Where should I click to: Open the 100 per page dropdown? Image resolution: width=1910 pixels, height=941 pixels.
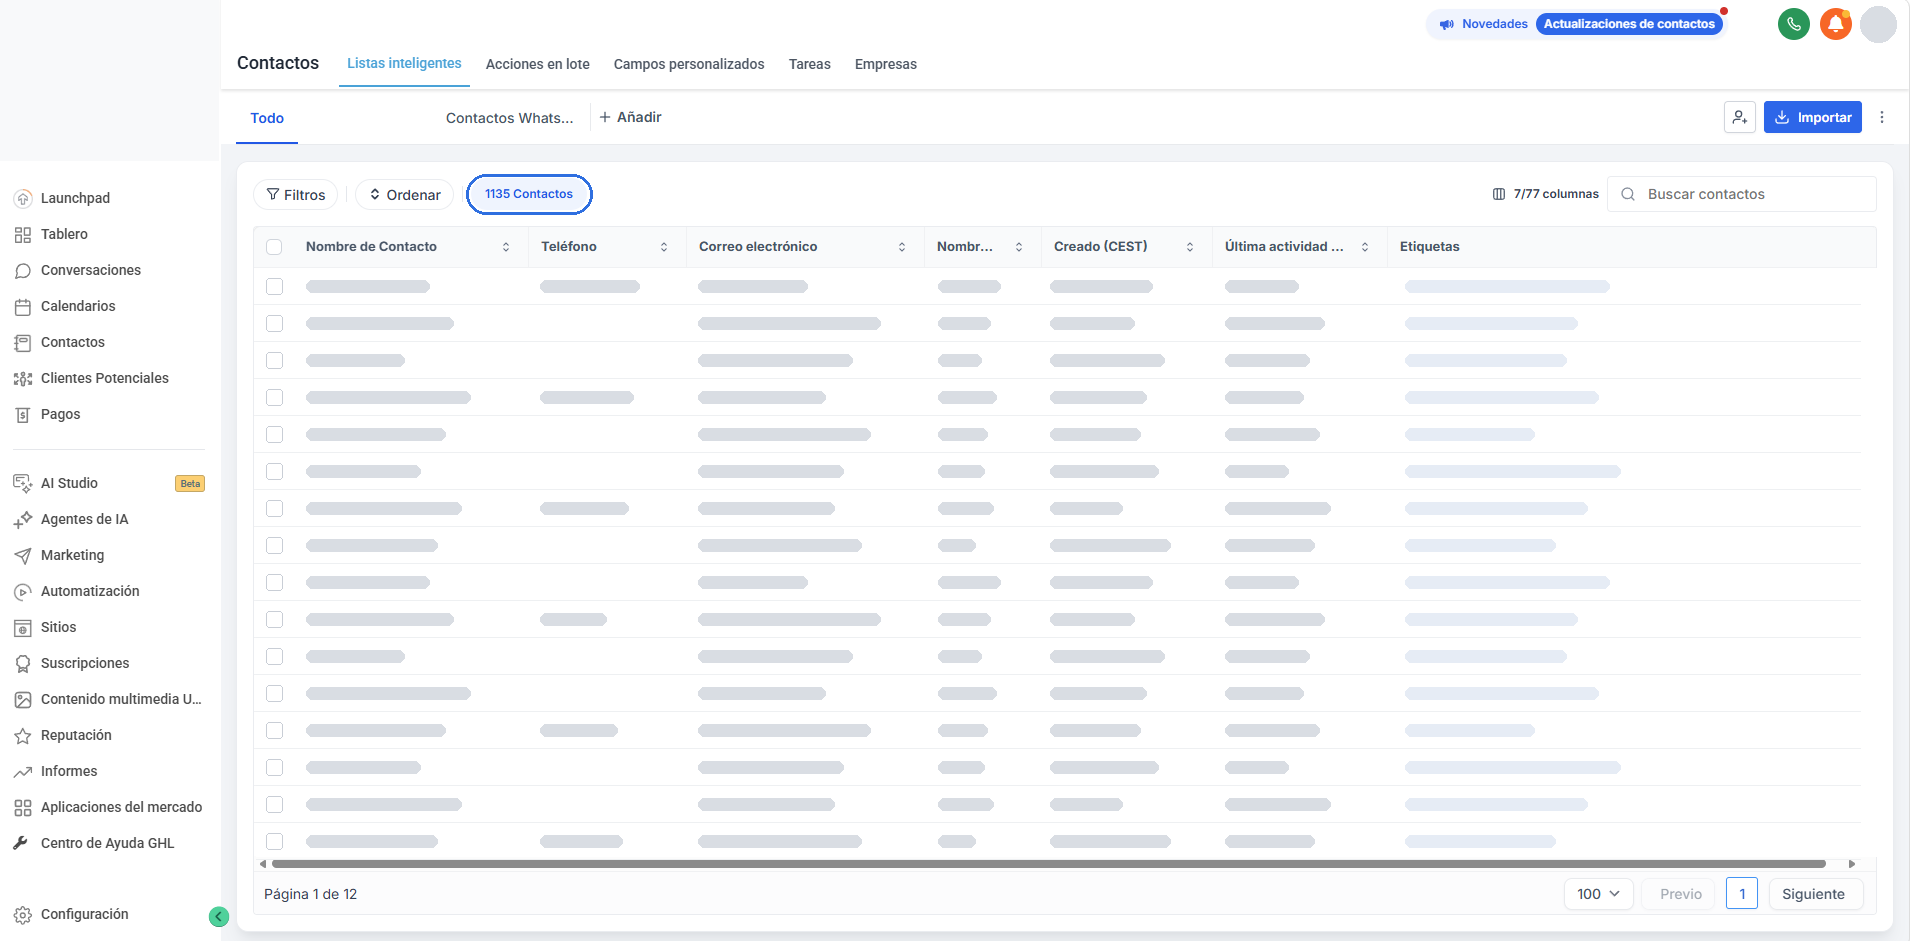pos(1598,894)
